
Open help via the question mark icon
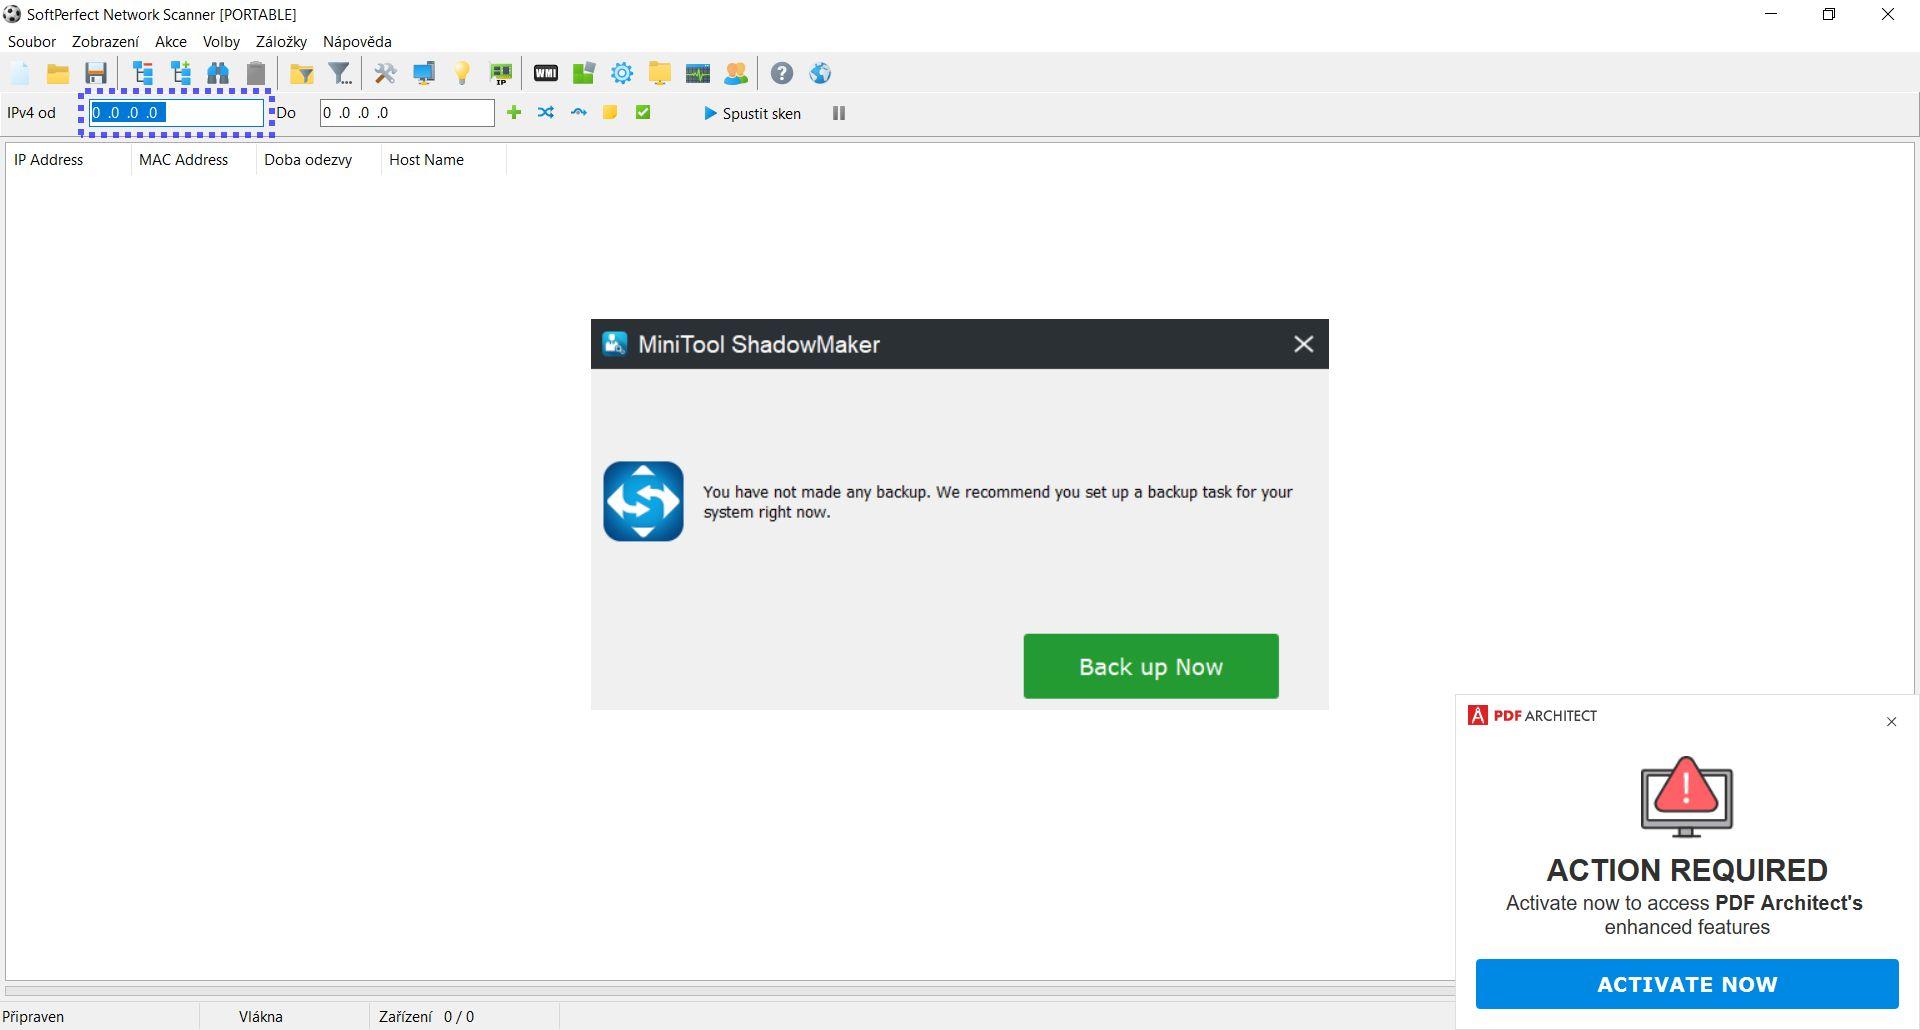coord(782,73)
